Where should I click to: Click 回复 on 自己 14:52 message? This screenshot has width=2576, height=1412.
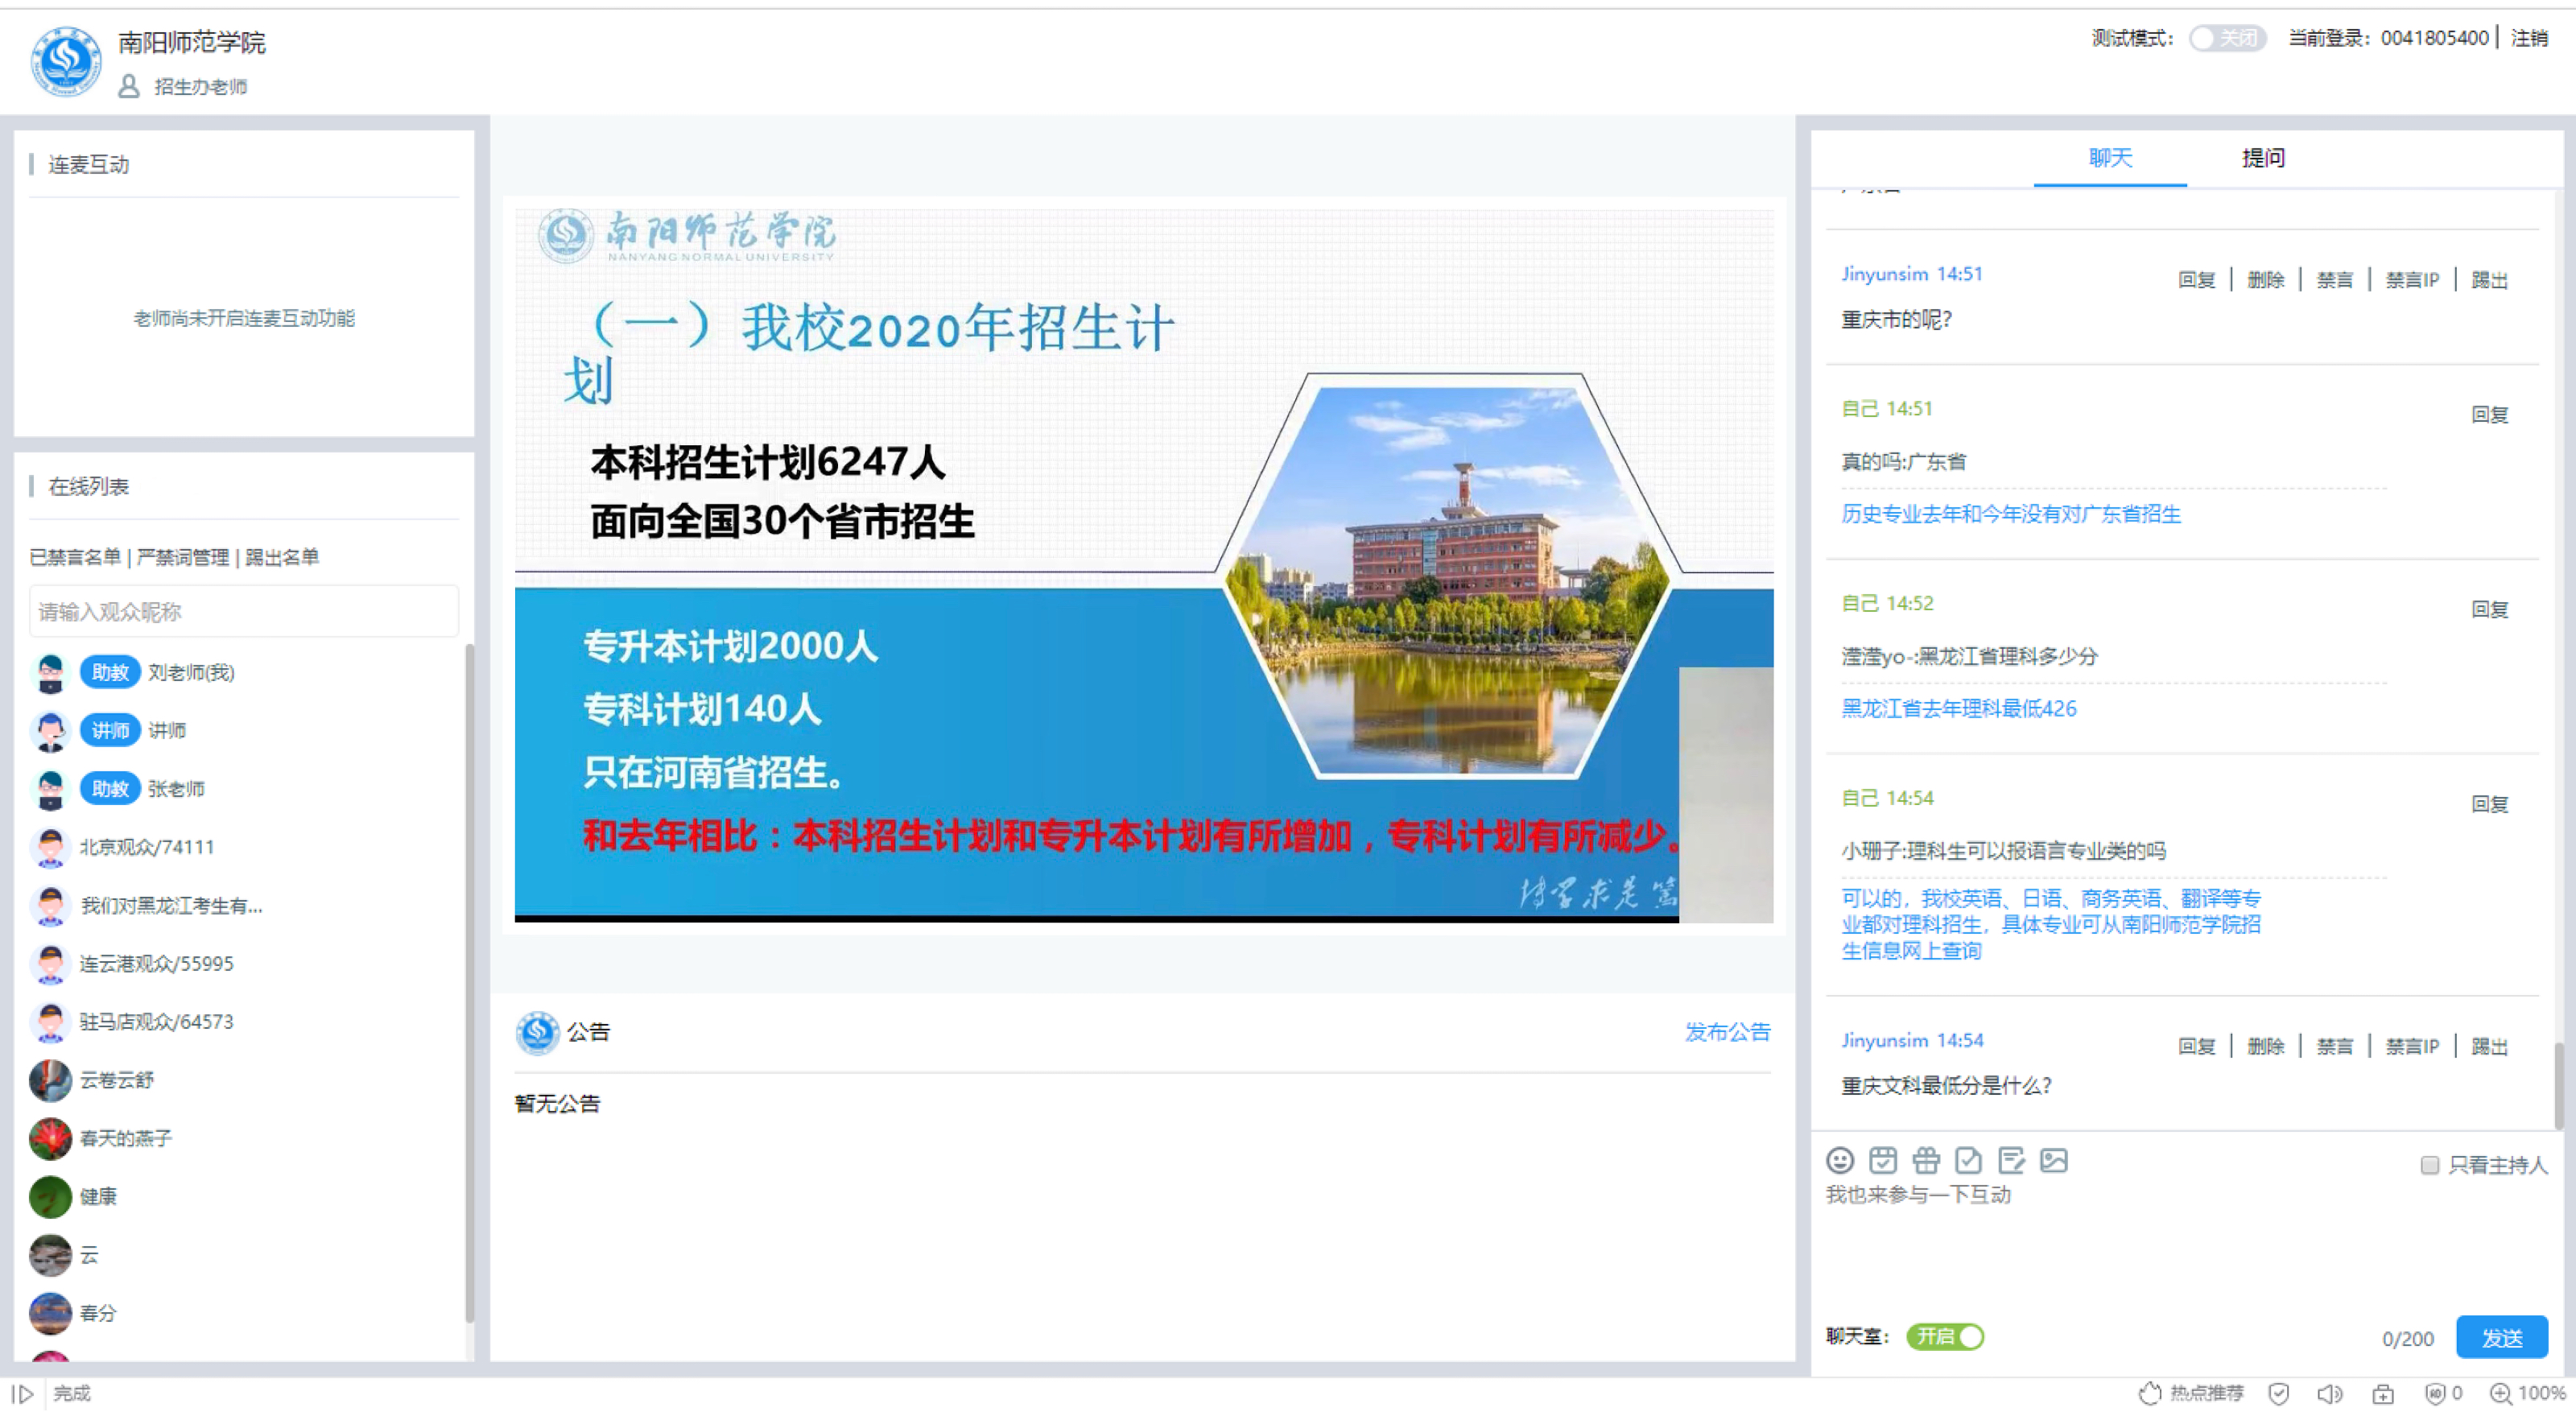click(x=2489, y=609)
